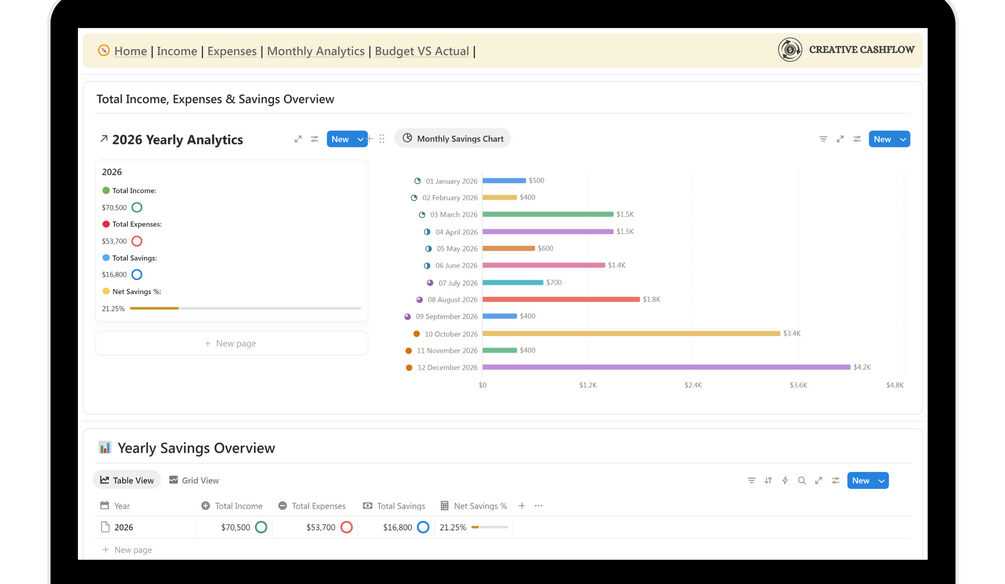Image resolution: width=1005 pixels, height=584 pixels.
Task: Switch to the Grid View tab
Action: coord(194,481)
